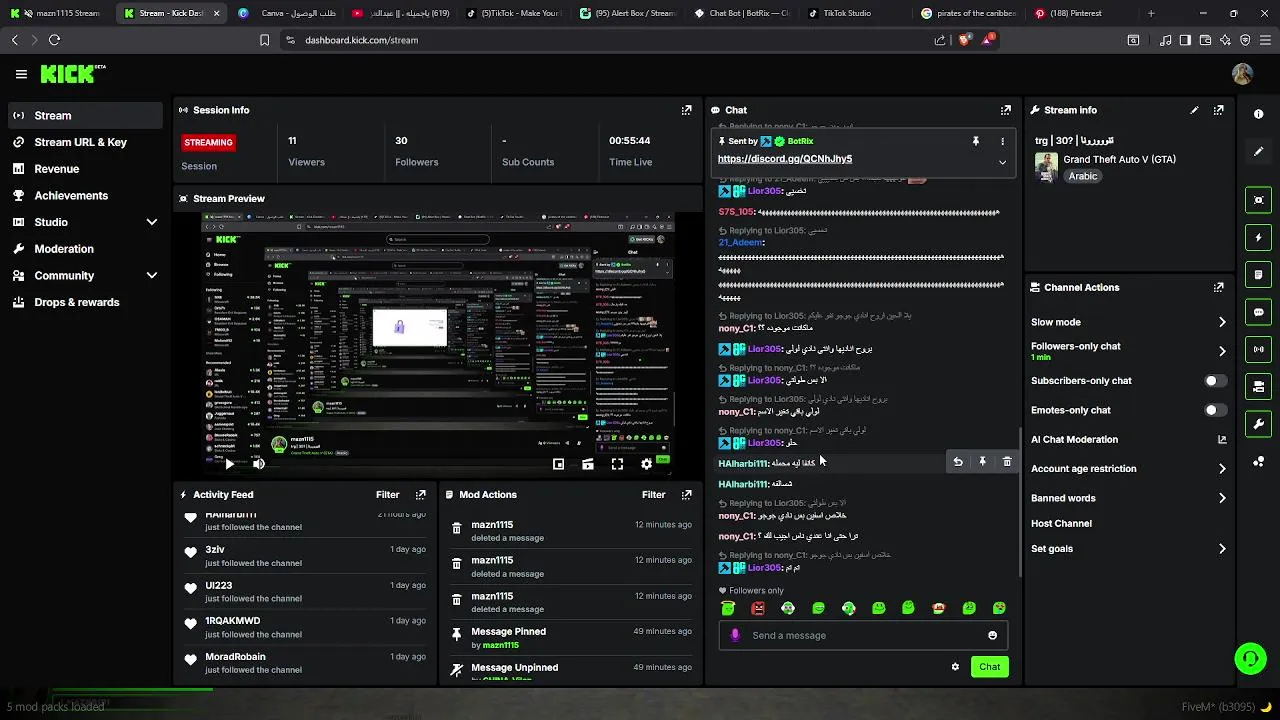Screen dimensions: 1280x720
Task: Pop out the Chat panel
Action: (1005, 110)
